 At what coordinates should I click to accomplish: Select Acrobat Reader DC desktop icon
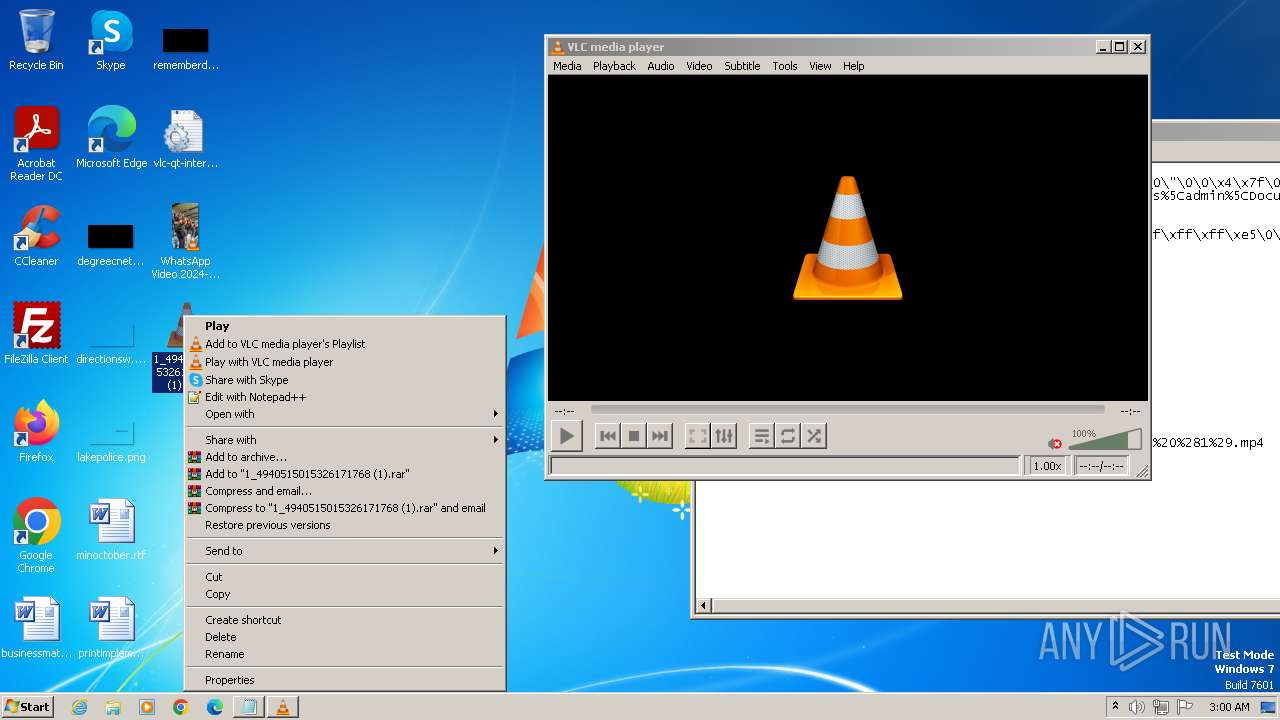36,144
